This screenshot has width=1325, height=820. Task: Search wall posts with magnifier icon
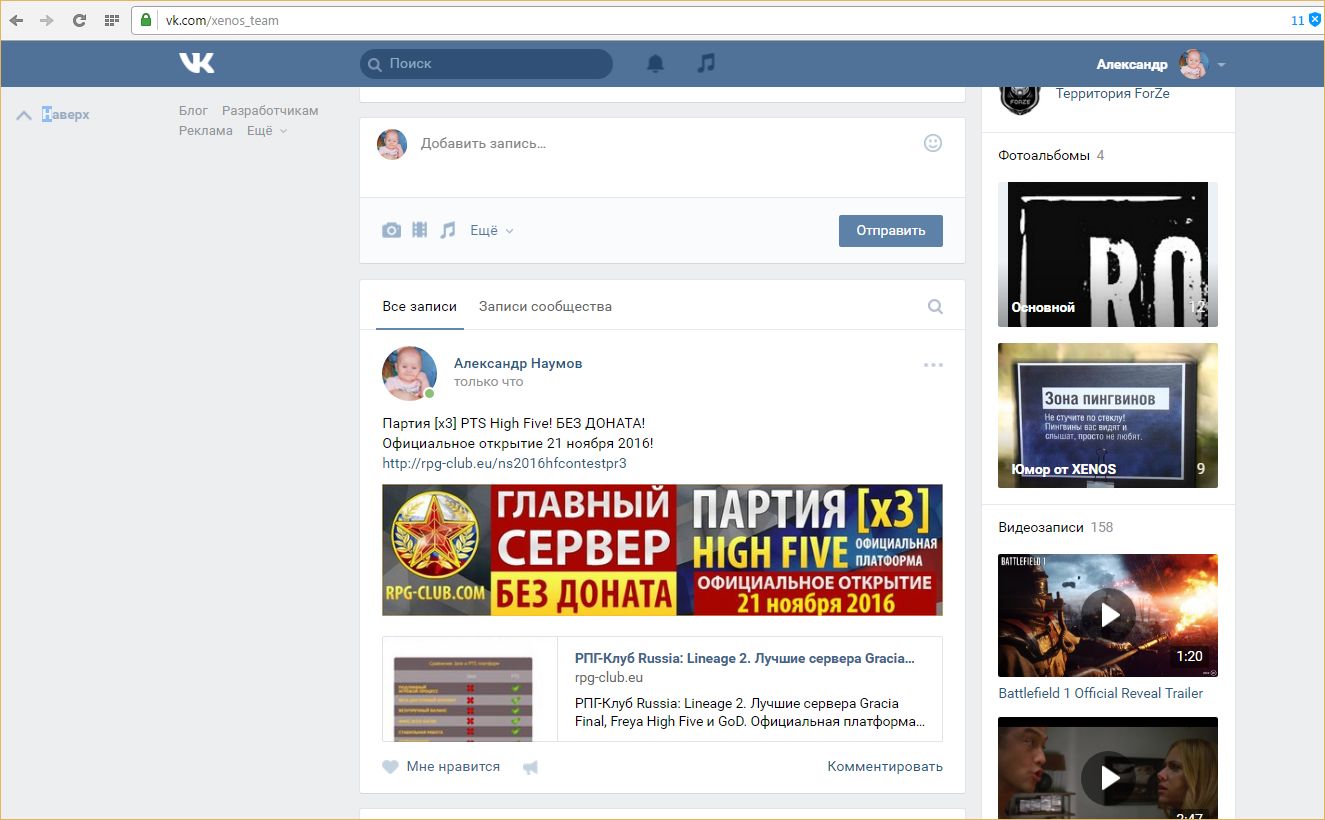click(x=935, y=307)
